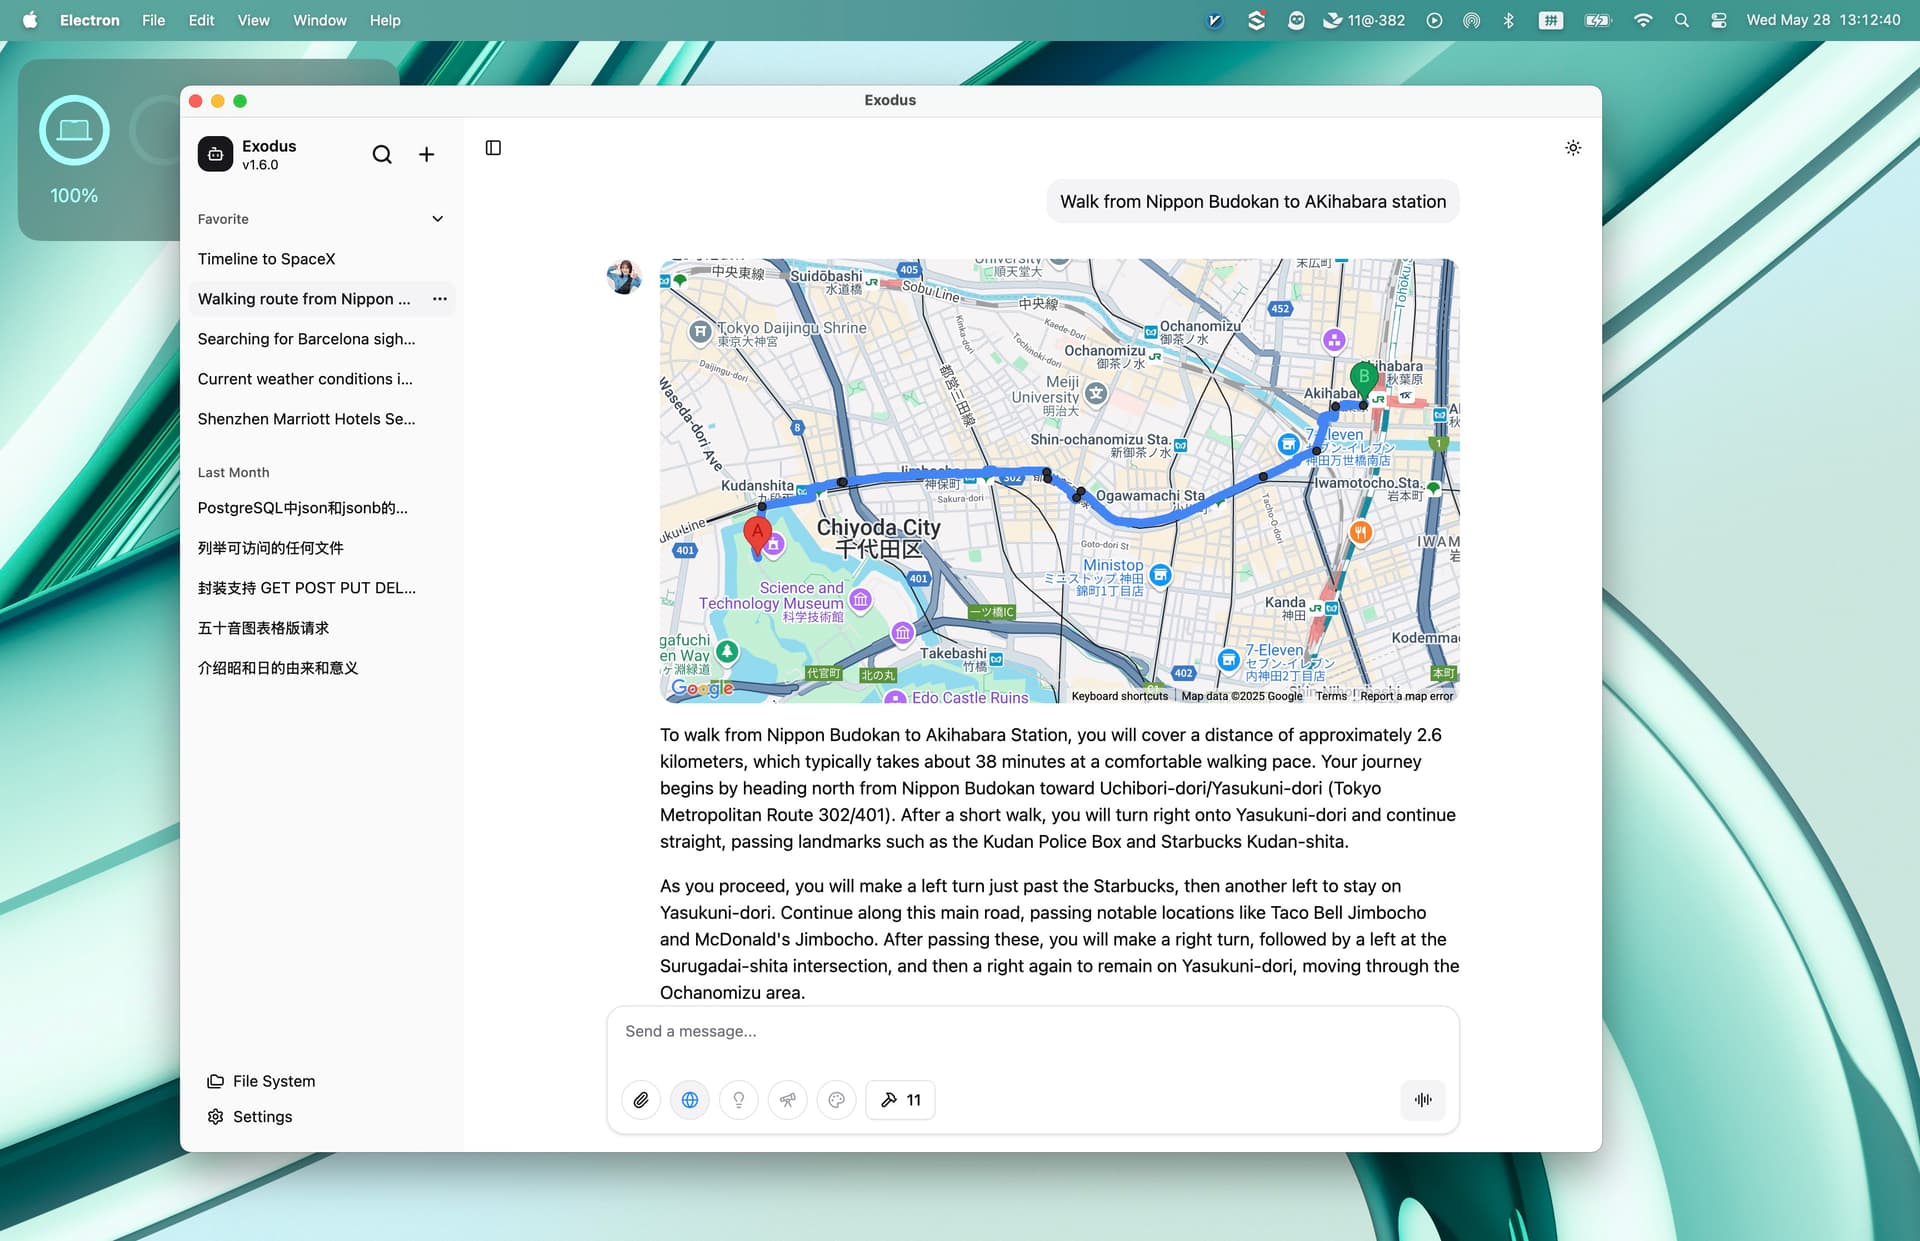Viewport: 1920px width, 1241px height.
Task: Click the voice waveform input icon
Action: pos(1423,1100)
